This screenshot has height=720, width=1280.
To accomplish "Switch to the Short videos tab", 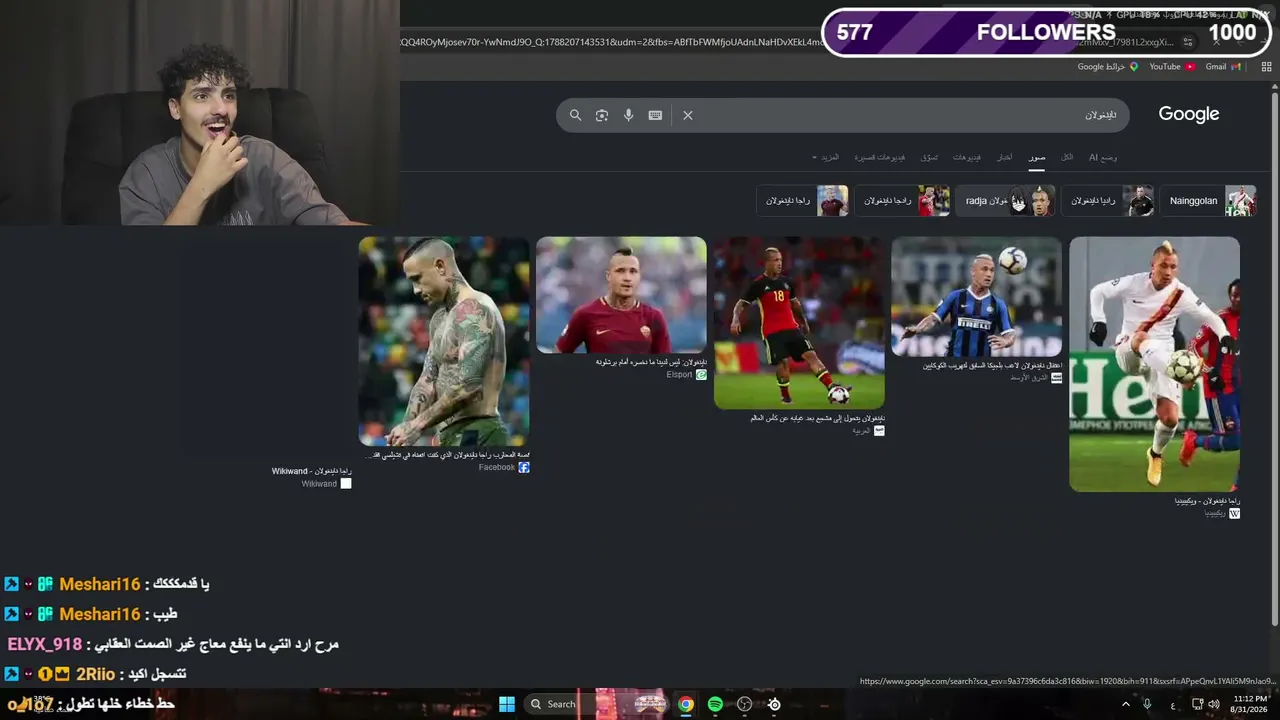I will [x=880, y=157].
